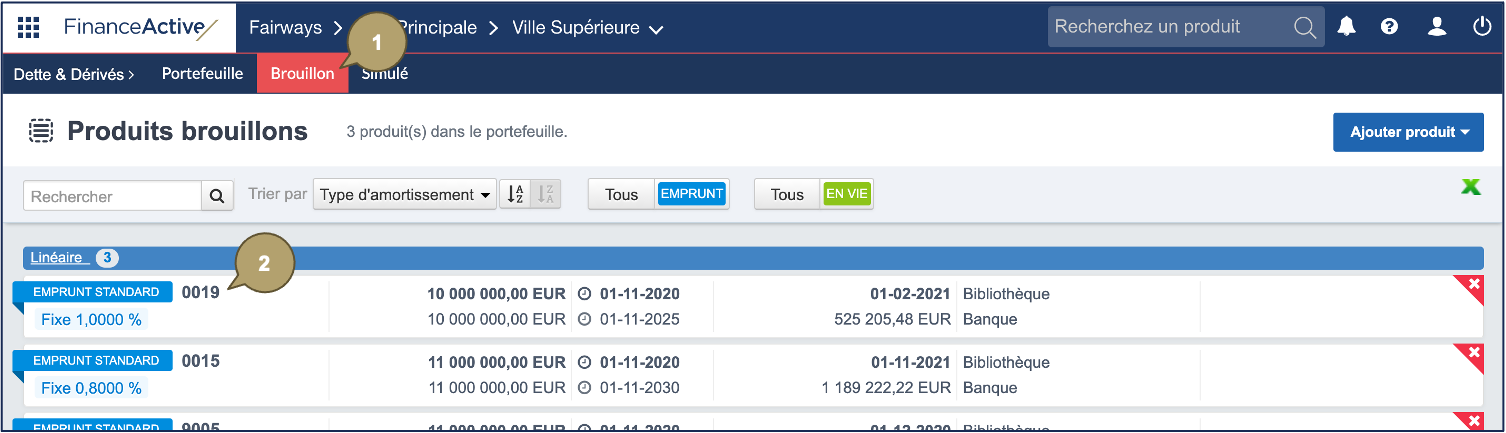Viewport: 1506px width, 433px height.
Task: Click the notifications bell icon
Action: click(x=1347, y=27)
